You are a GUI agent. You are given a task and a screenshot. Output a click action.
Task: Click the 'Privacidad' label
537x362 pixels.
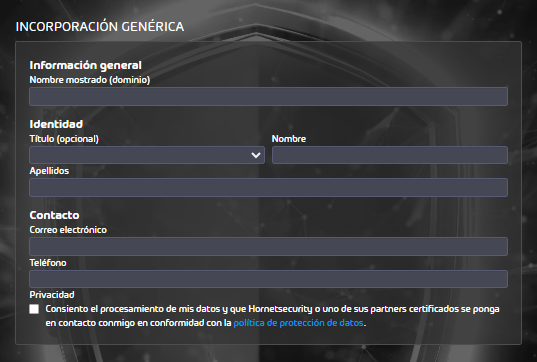(x=52, y=295)
